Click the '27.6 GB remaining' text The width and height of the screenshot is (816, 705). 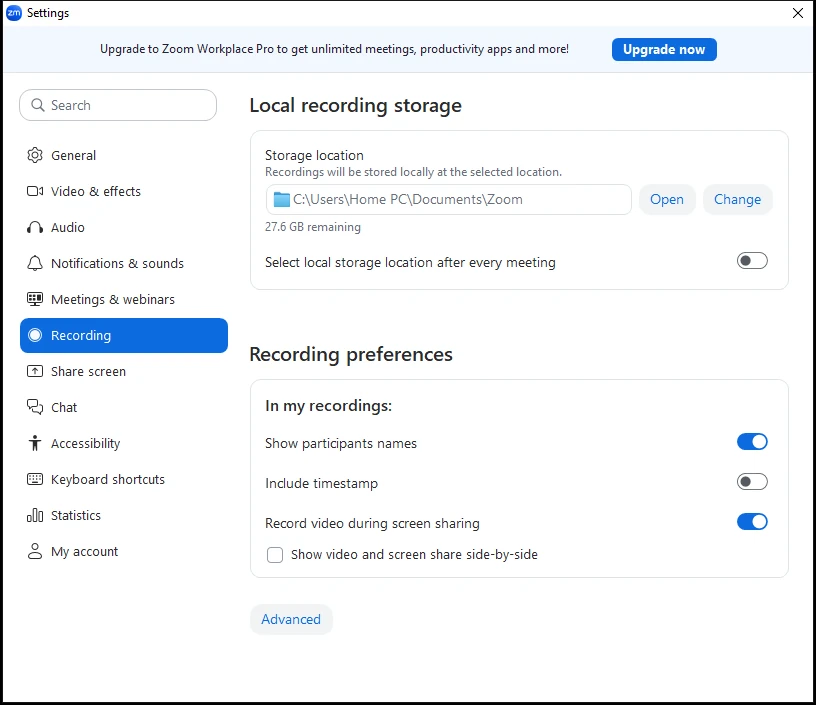click(x=313, y=227)
